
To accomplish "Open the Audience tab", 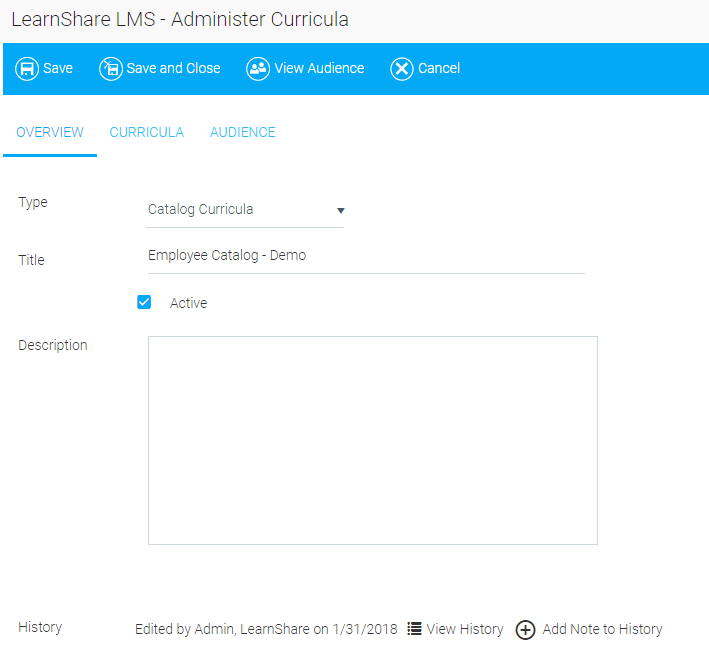I will (x=242, y=132).
